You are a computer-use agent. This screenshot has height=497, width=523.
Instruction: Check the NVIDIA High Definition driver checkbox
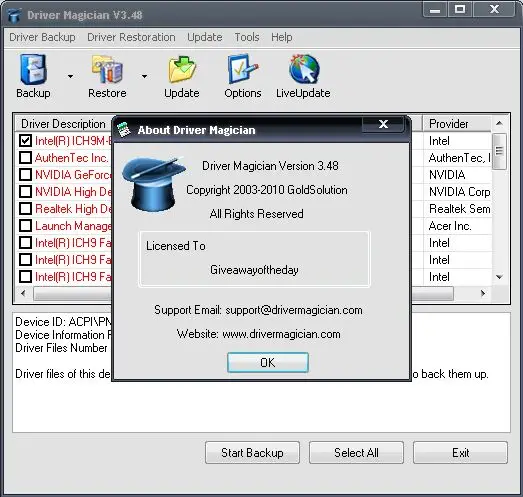pyautogui.click(x=25, y=191)
